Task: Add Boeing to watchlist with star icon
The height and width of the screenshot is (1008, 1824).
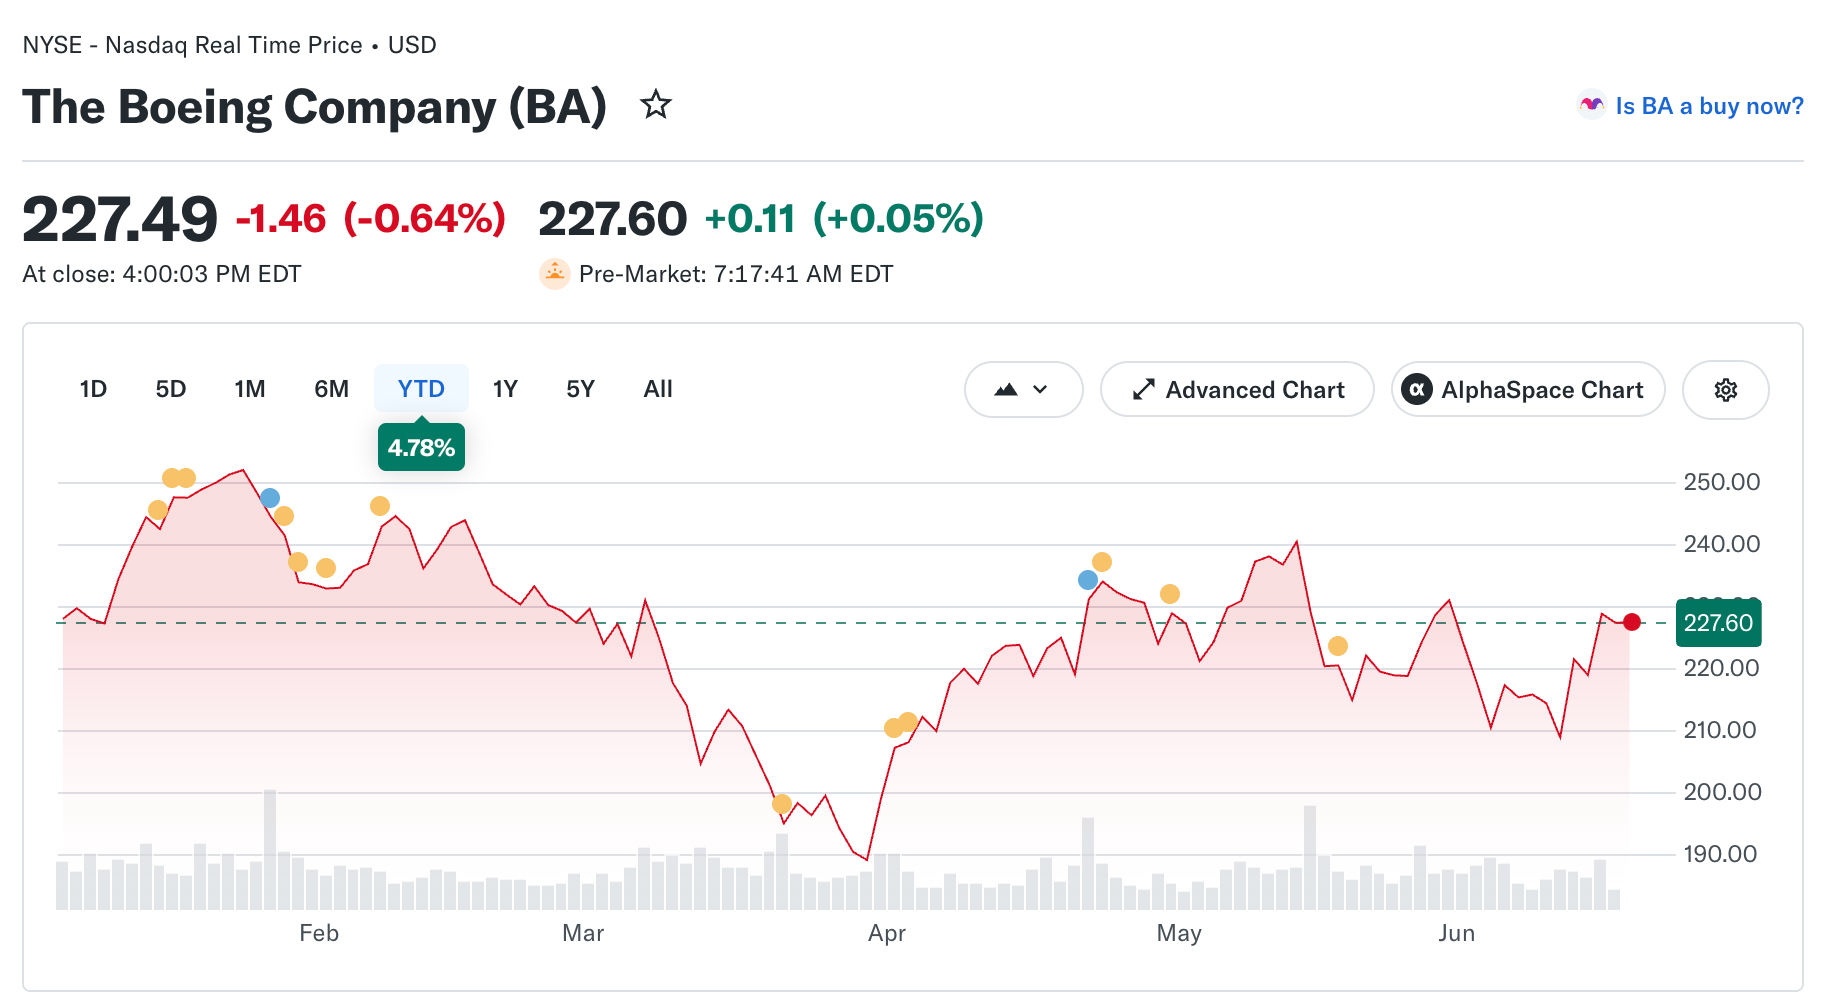Action: (656, 104)
